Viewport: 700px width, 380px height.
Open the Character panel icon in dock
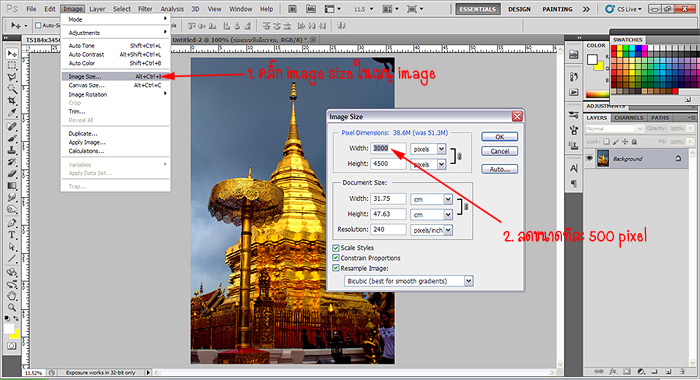tap(574, 168)
